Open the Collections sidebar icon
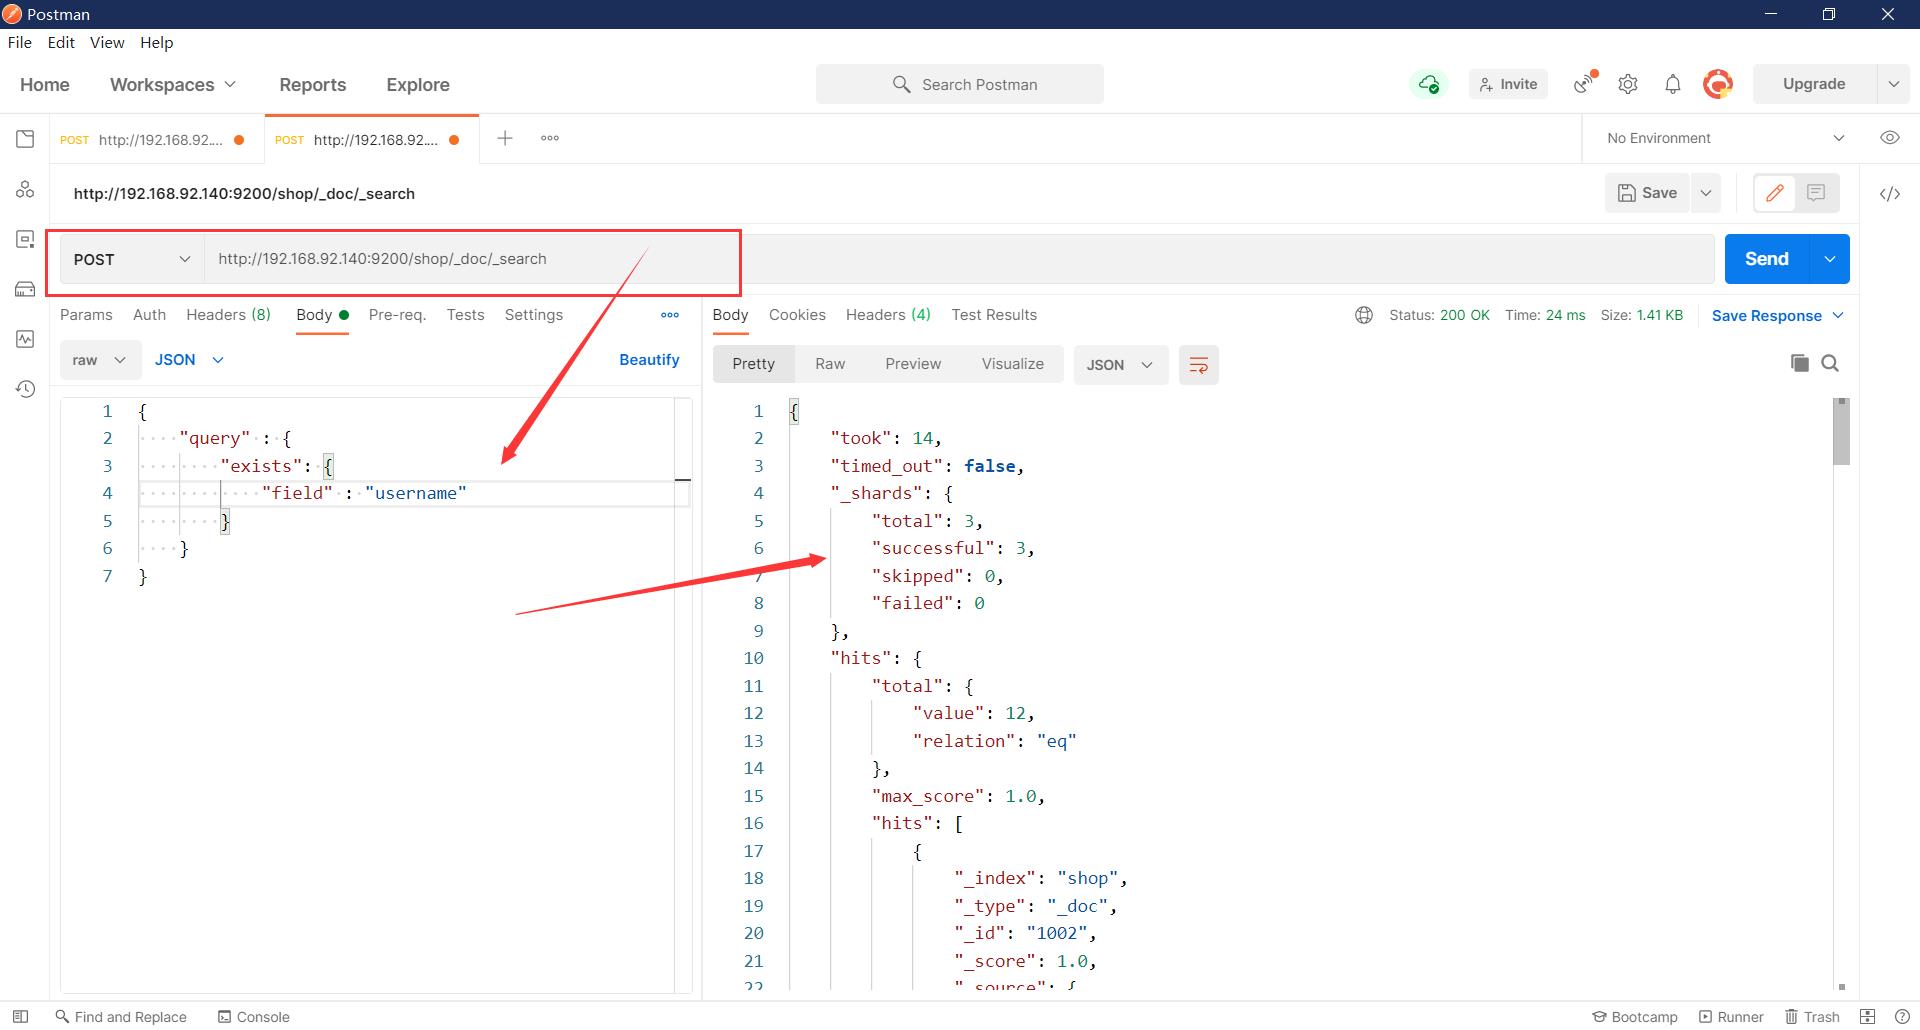 (25, 139)
